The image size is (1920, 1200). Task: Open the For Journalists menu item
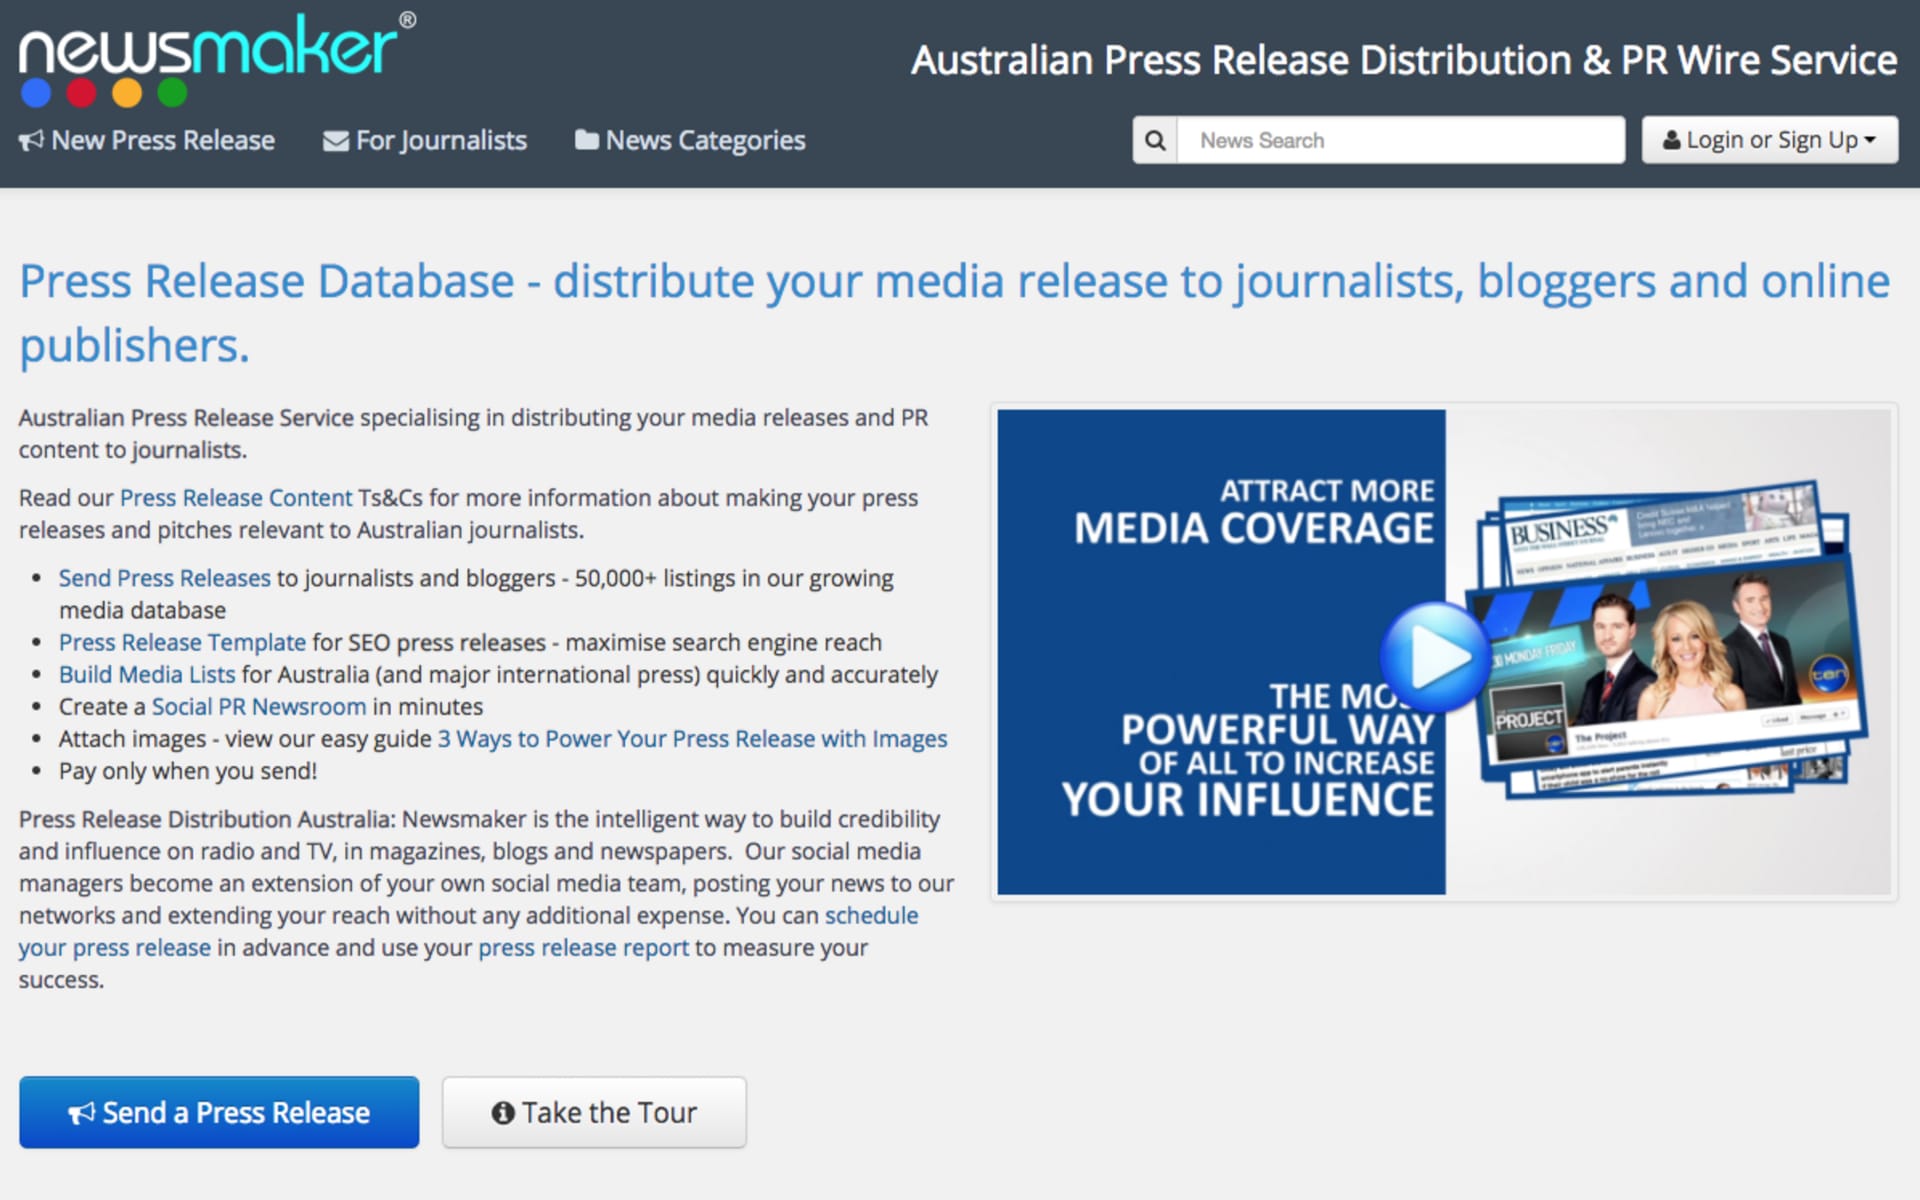pyautogui.click(x=425, y=141)
